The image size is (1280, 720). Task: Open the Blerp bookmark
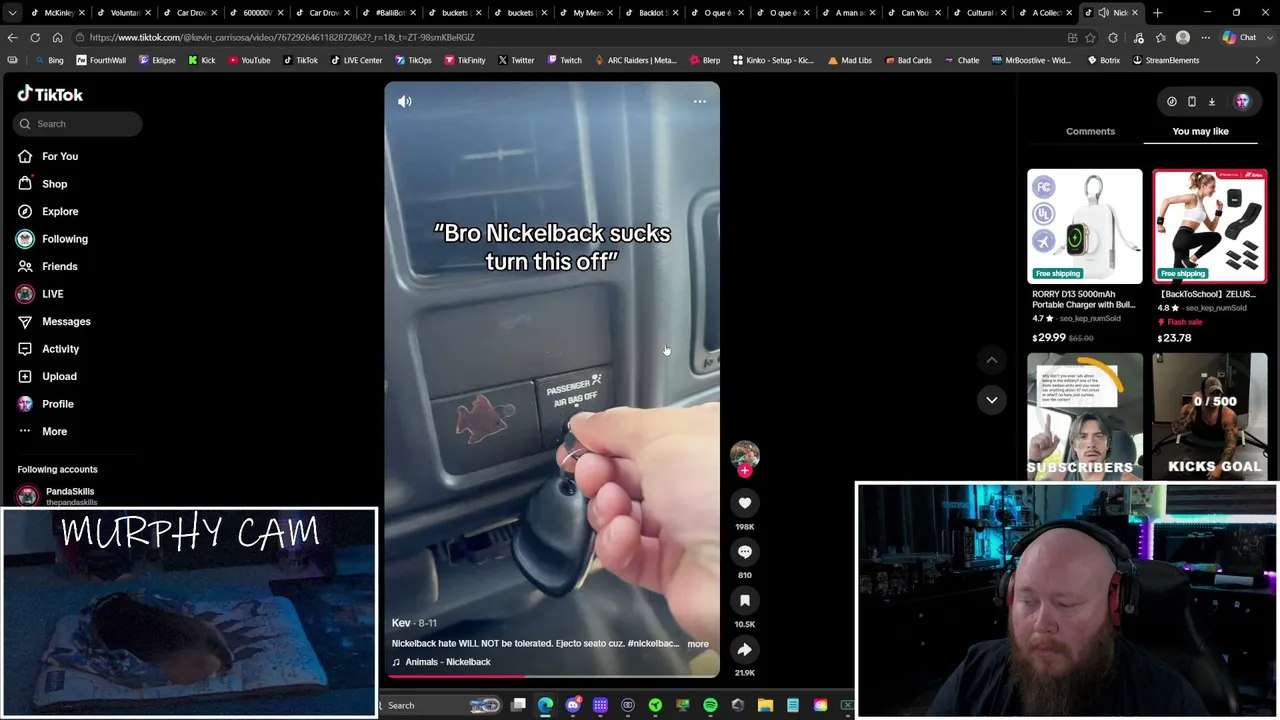click(704, 60)
